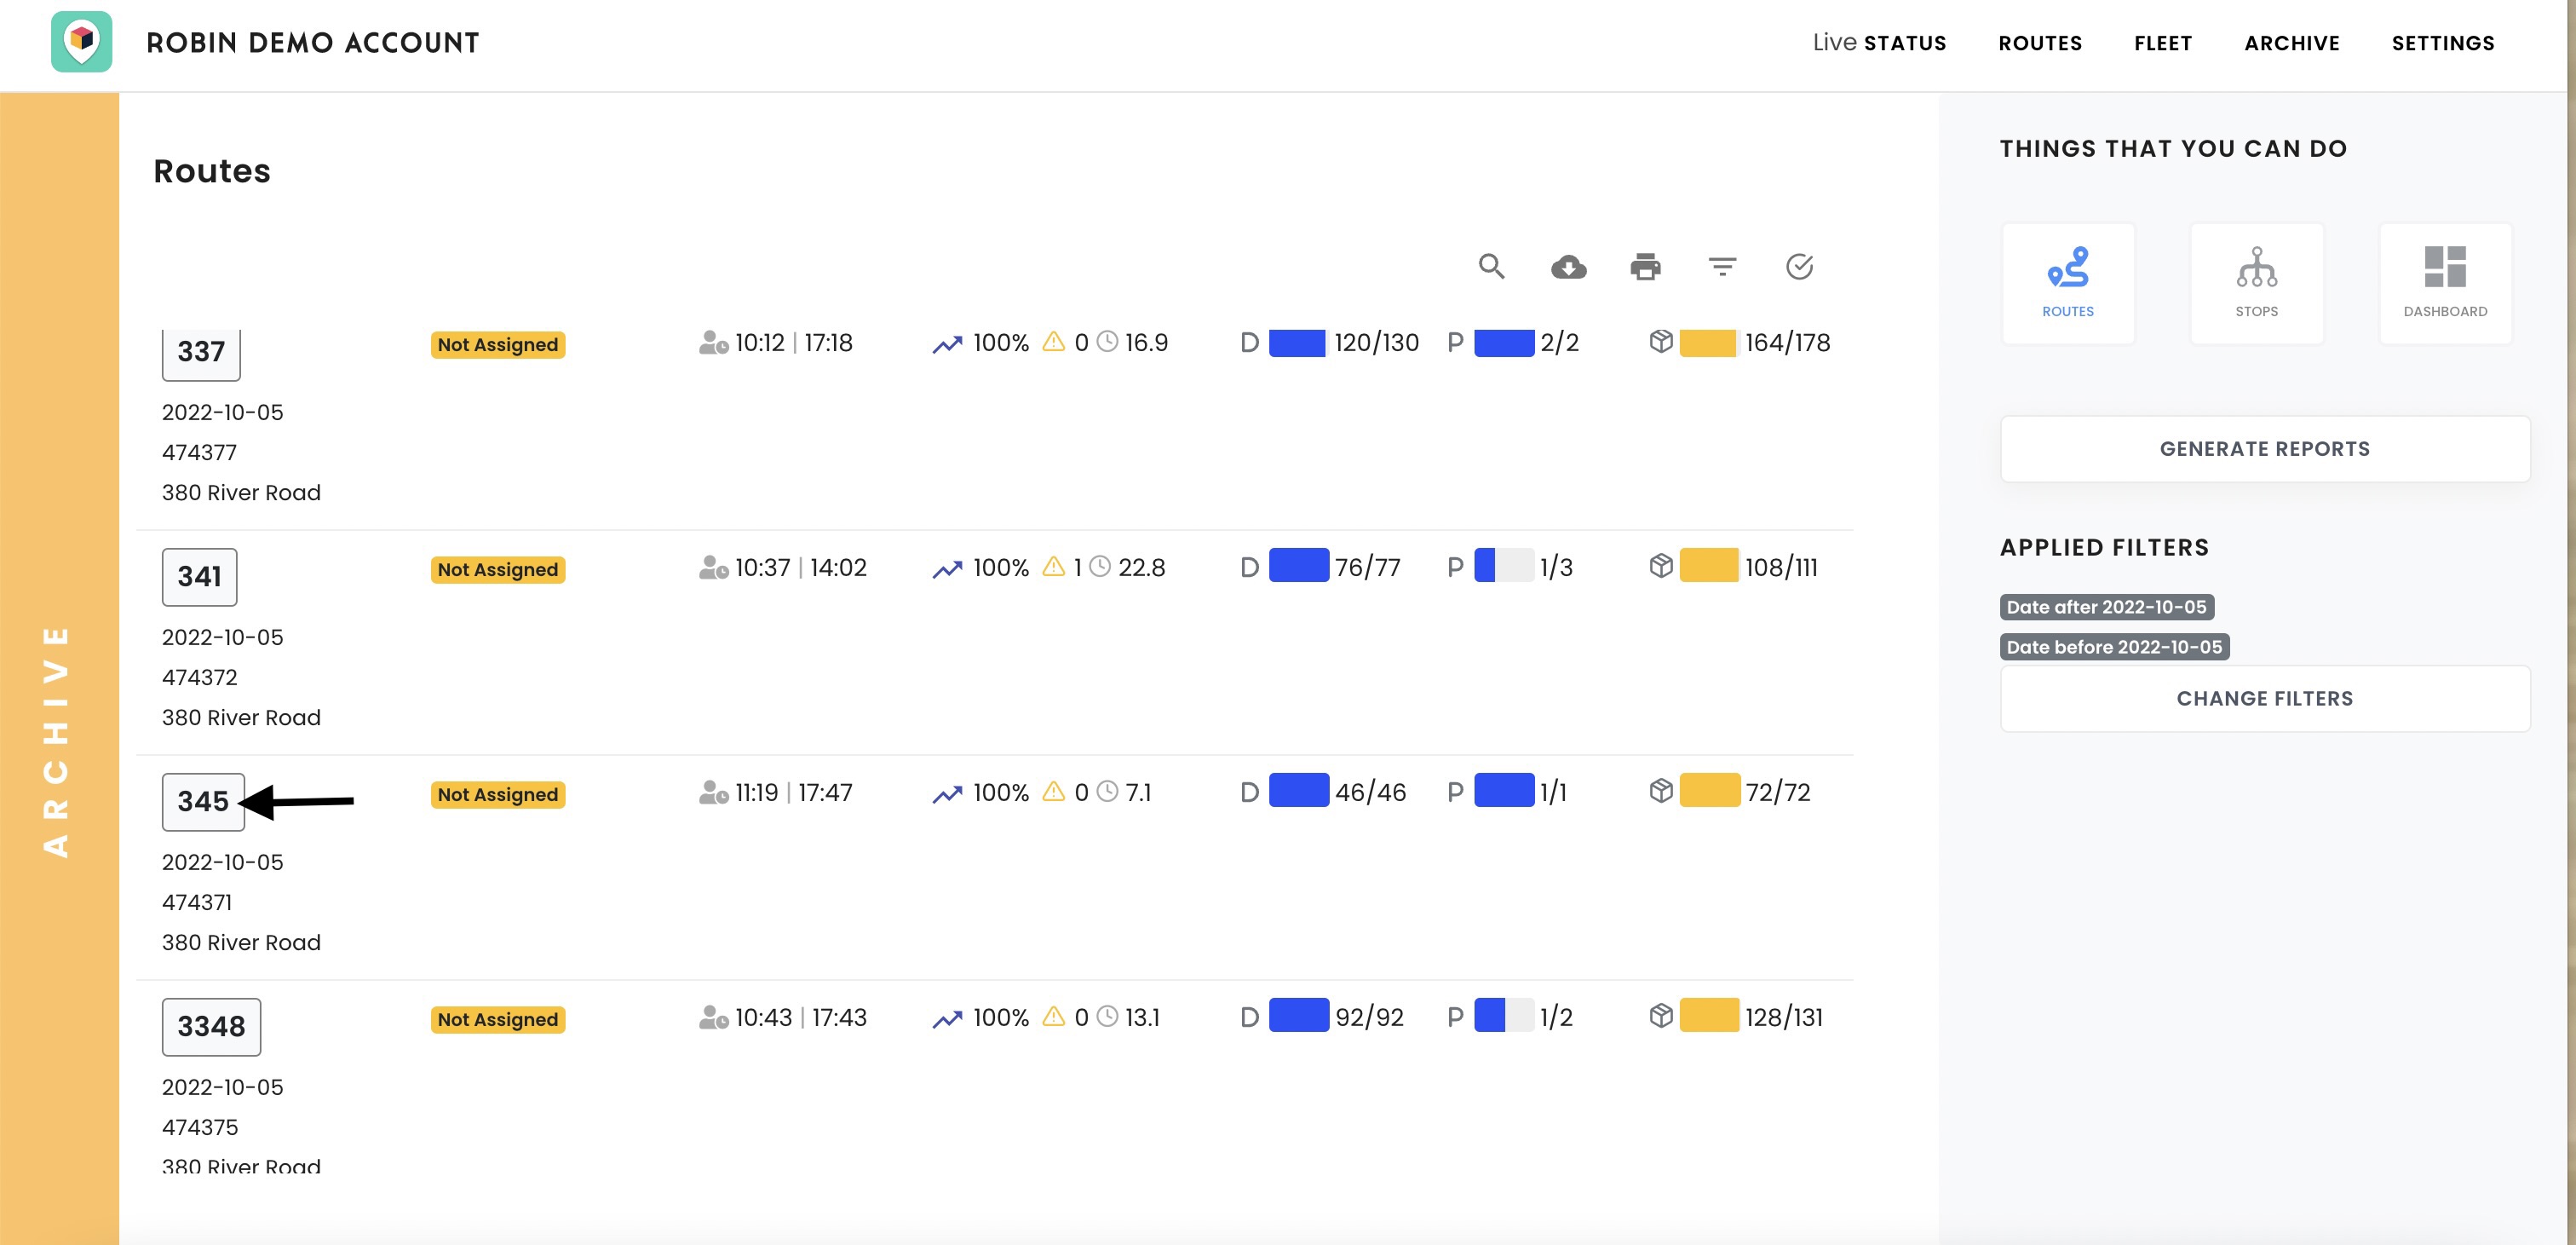
Task: Click the print routes icon
Action: point(1645,267)
